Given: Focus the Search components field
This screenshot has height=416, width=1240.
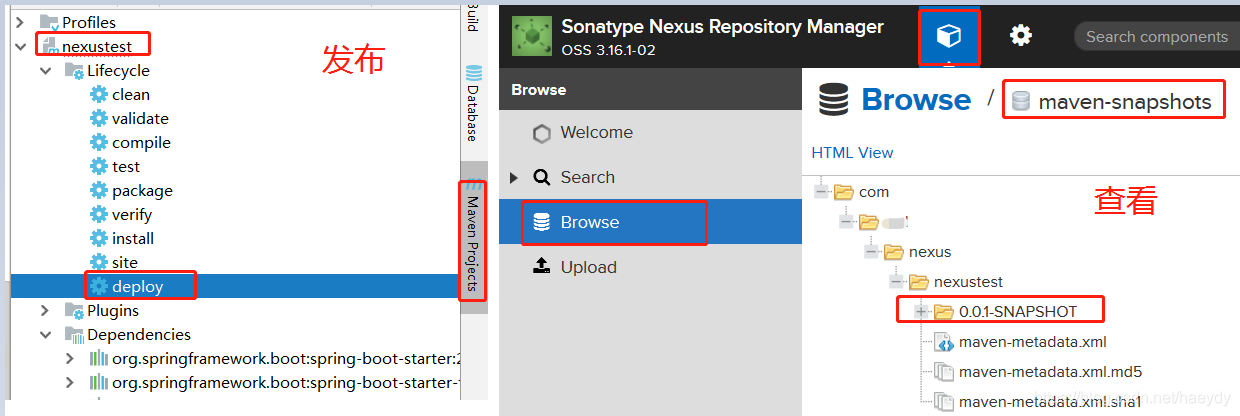Looking at the screenshot, I should point(1157,36).
